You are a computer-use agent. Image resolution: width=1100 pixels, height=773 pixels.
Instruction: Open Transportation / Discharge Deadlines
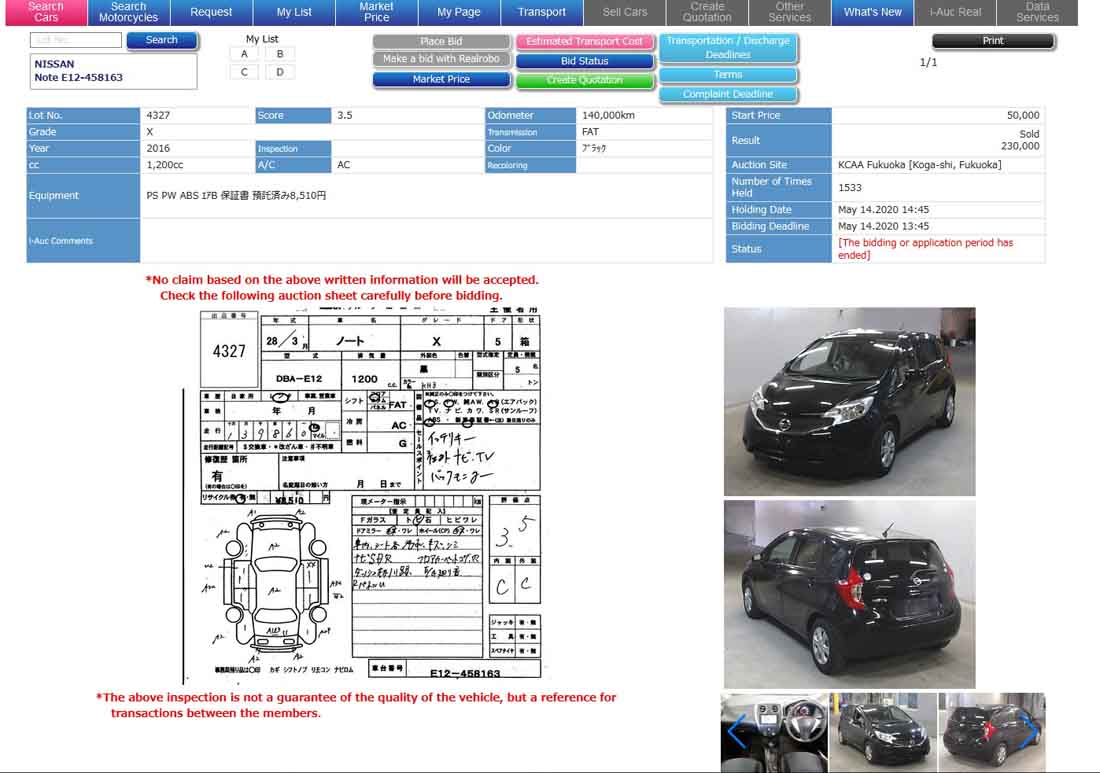(x=728, y=48)
